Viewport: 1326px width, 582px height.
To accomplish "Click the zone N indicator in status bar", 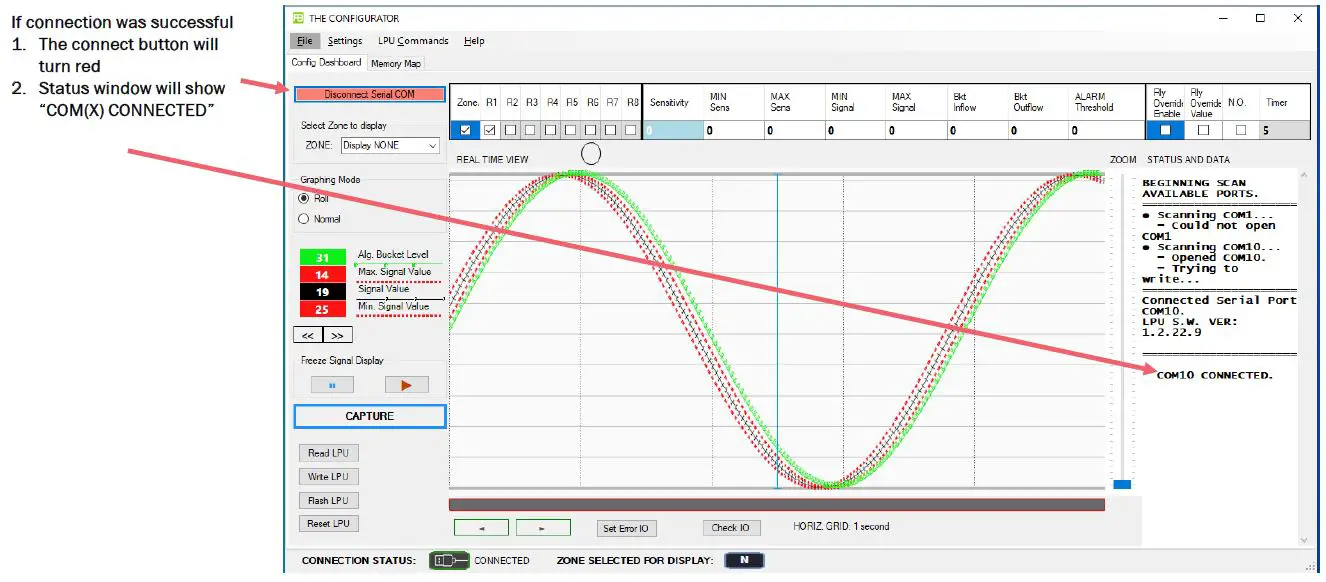I will (743, 560).
